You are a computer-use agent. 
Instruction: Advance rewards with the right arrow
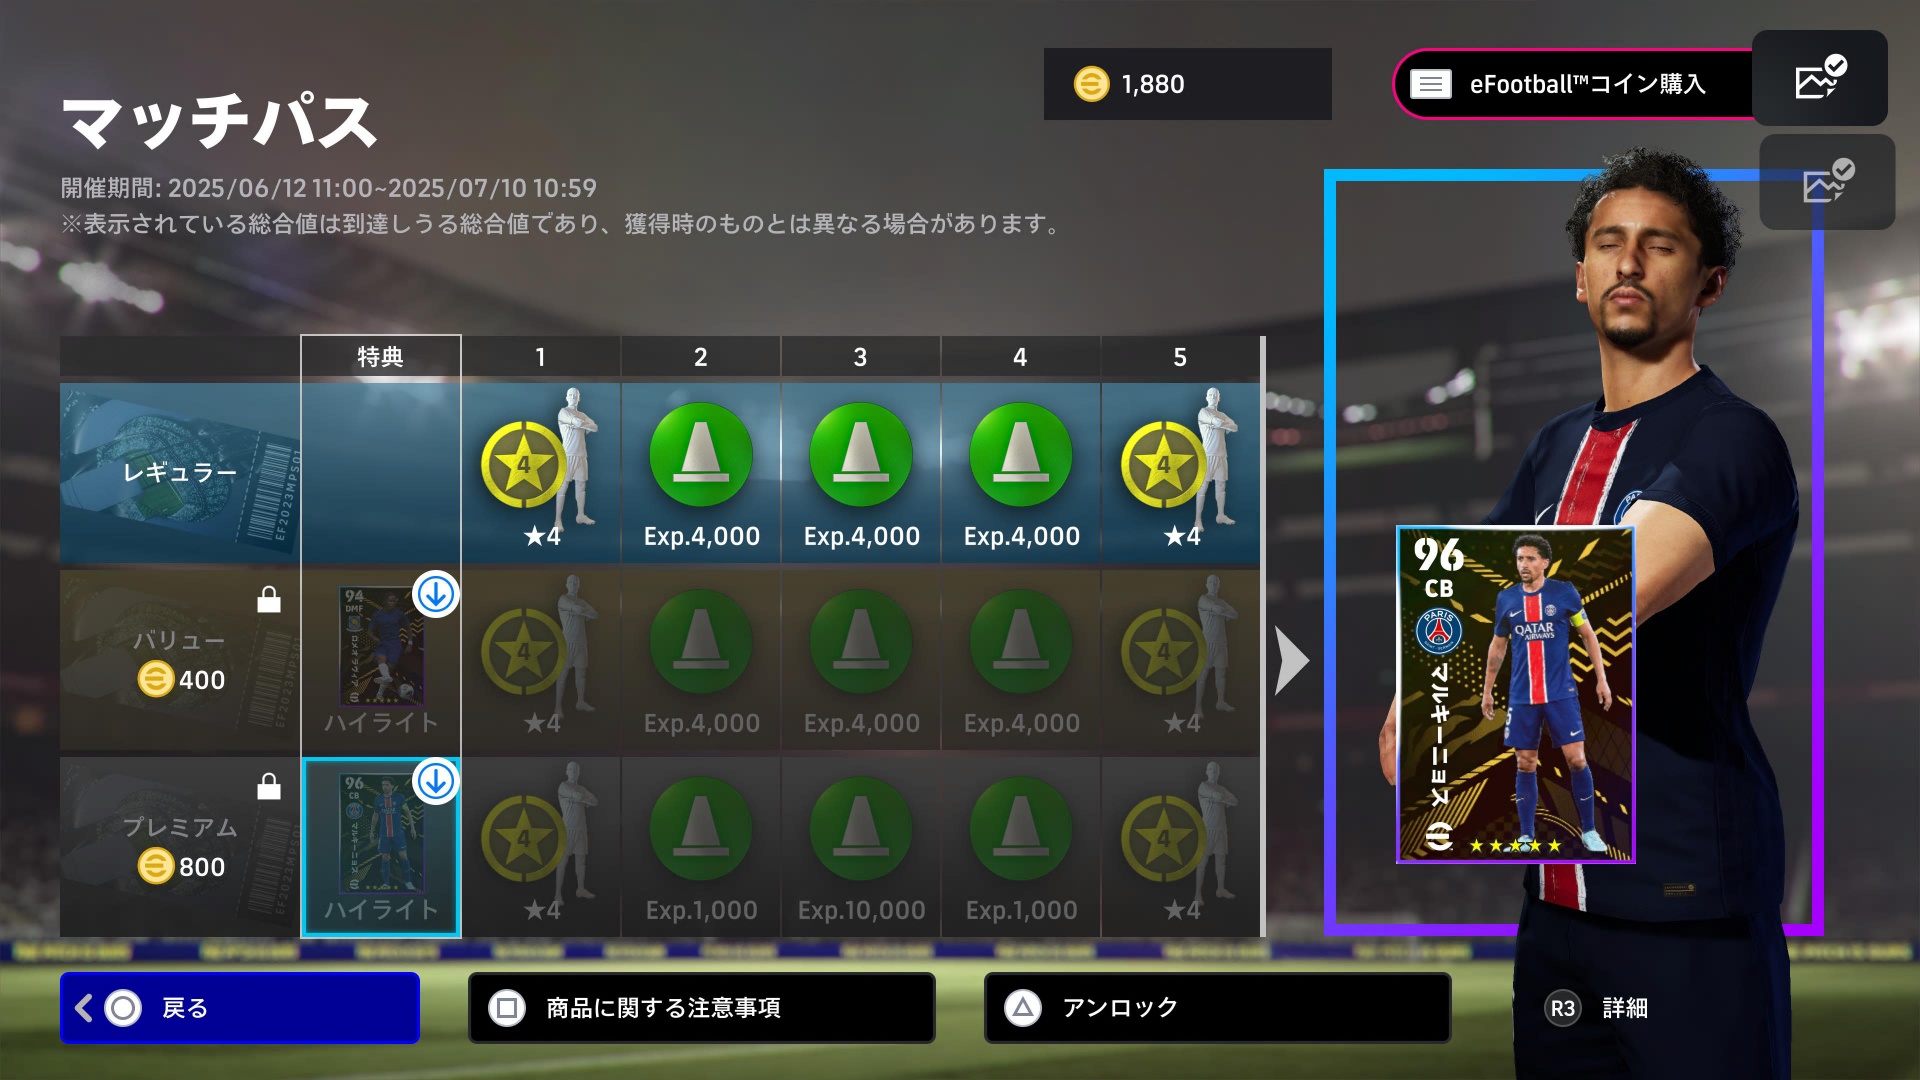[x=1291, y=660]
